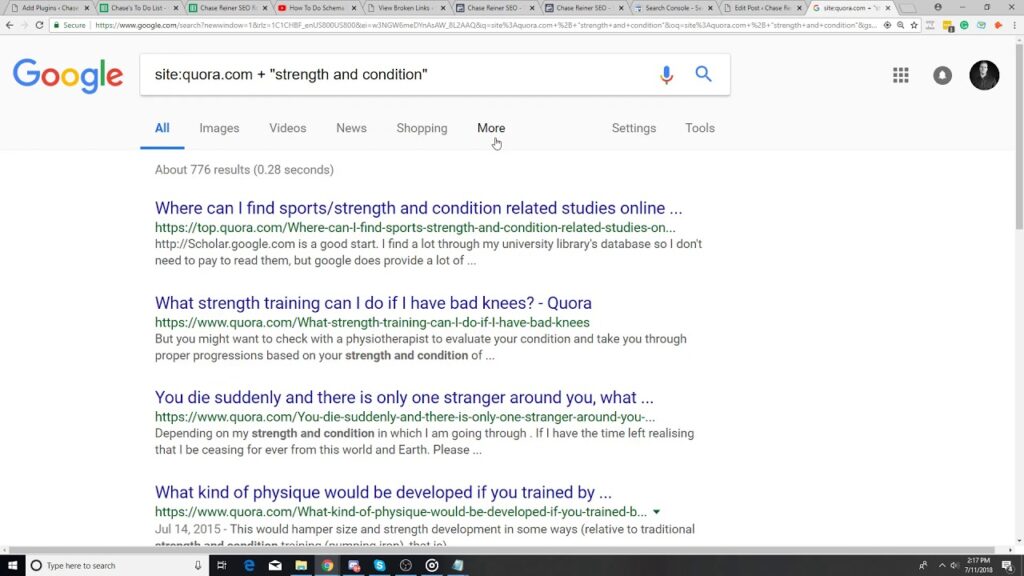Open Mail app from the taskbar
The image size is (1024, 576).
(275, 566)
